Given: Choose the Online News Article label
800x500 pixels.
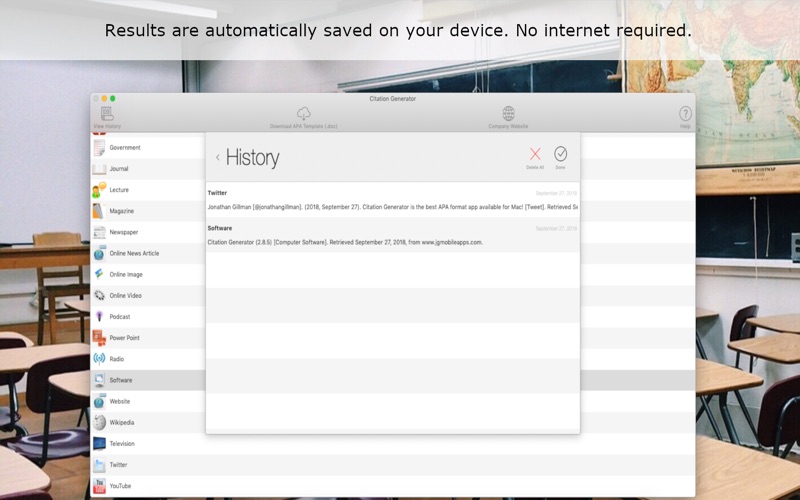Looking at the screenshot, I should pyautogui.click(x=134, y=253).
